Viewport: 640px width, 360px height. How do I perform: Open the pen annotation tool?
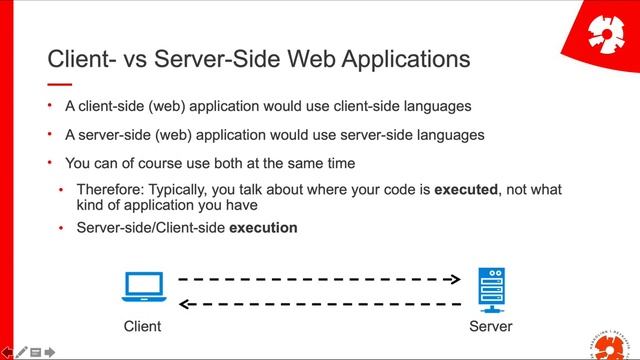click(x=22, y=352)
